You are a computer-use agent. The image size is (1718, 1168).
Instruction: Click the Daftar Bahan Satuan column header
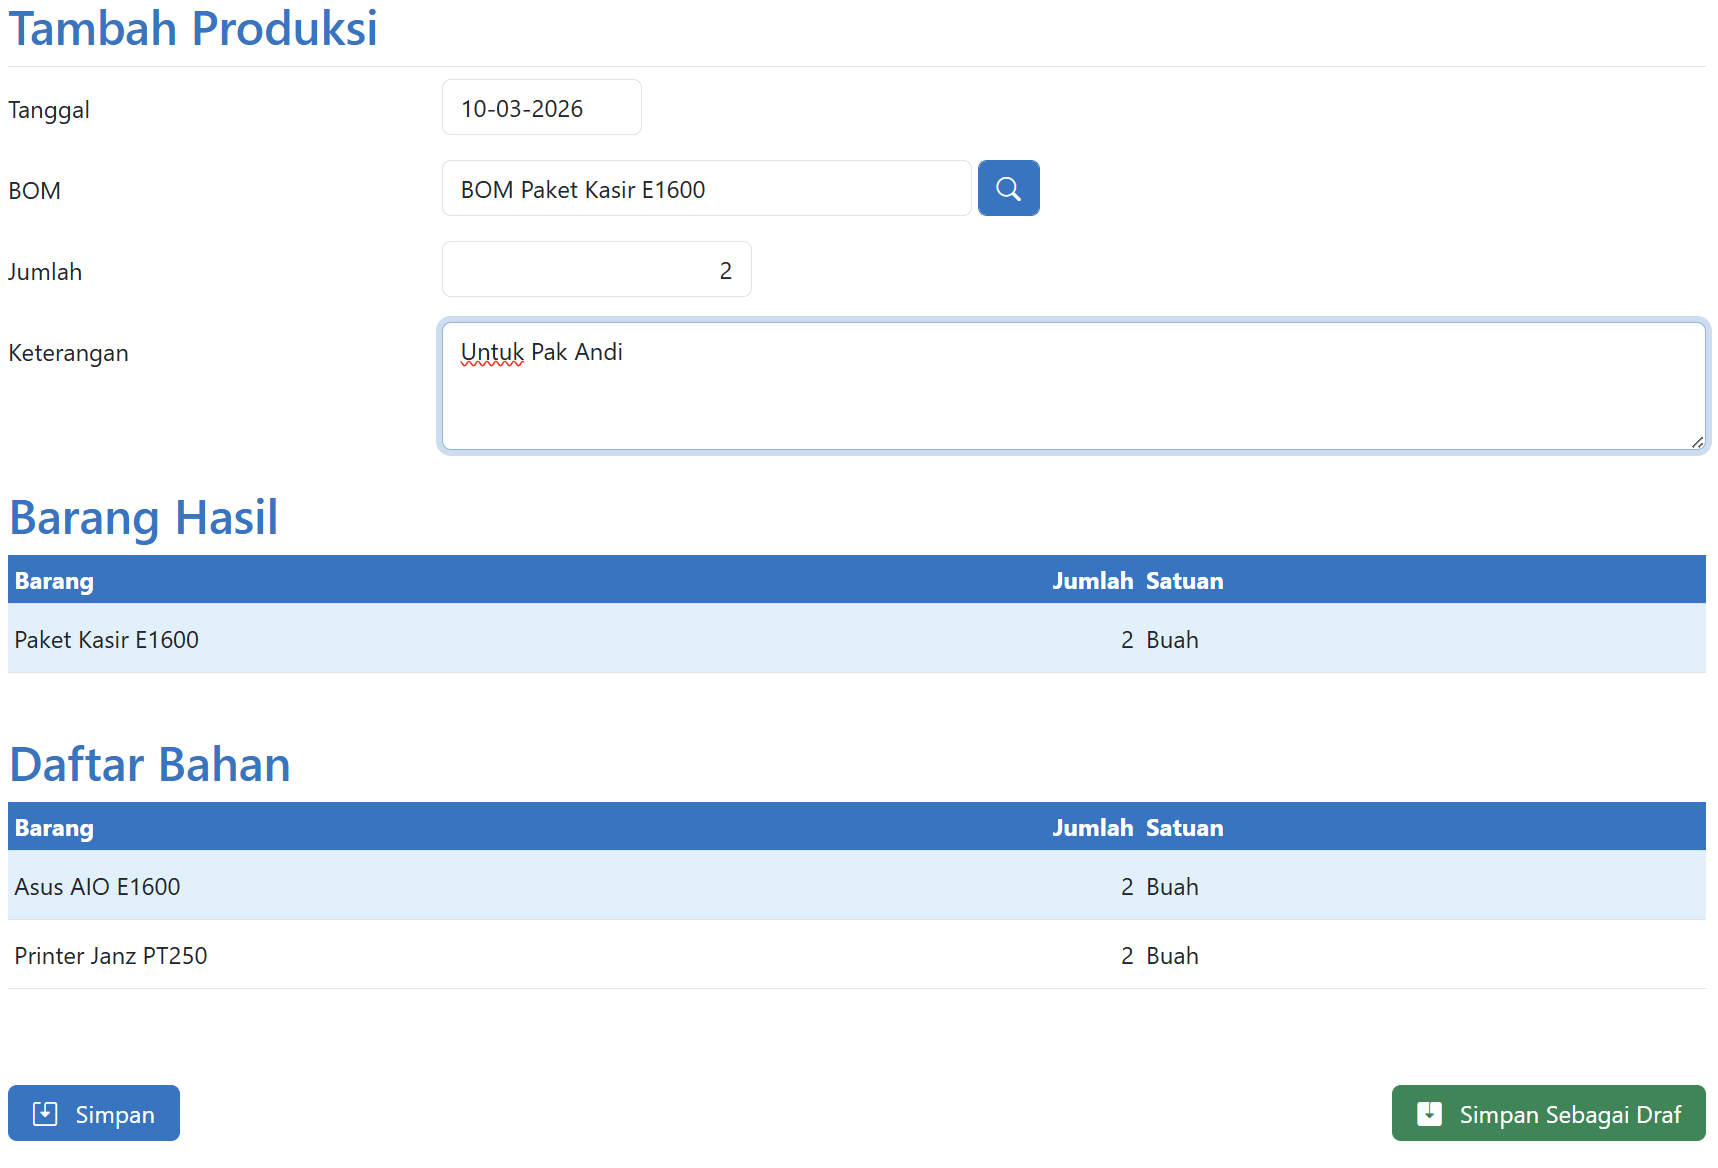click(x=1184, y=827)
